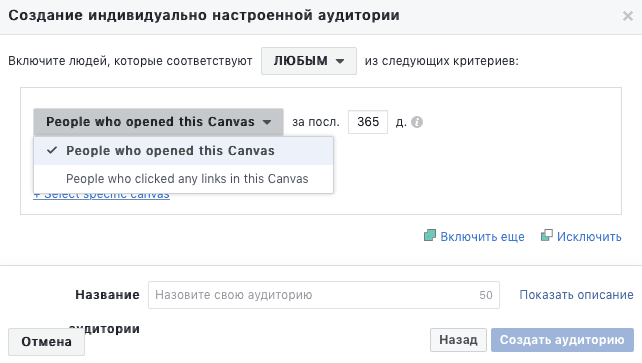This screenshot has height=363, width=642.
Task: Click the Исключить icon
Action: (x=547, y=235)
